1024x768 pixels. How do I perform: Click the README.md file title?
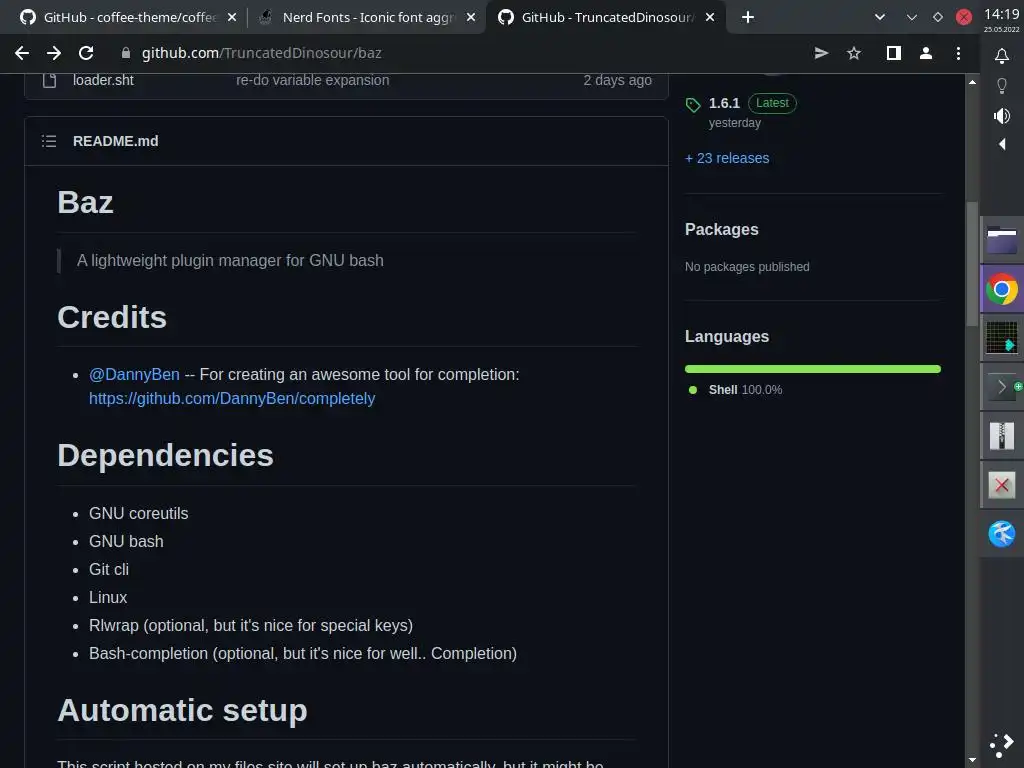(x=116, y=141)
